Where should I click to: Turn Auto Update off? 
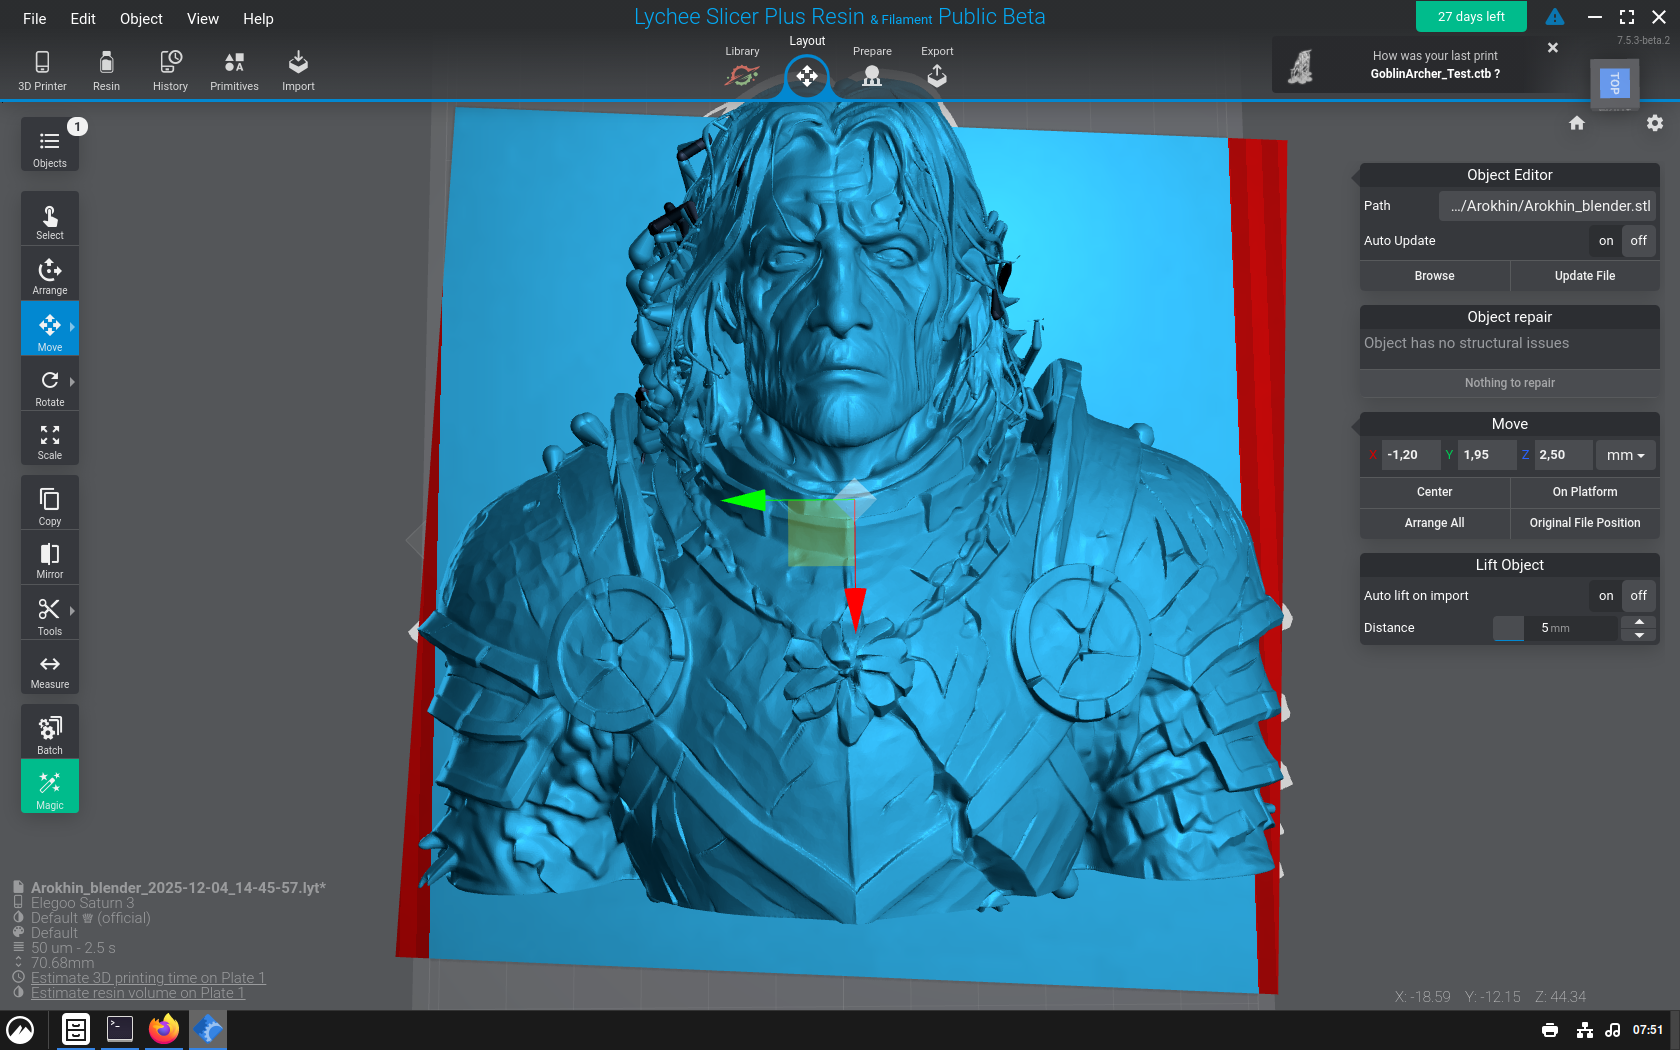pos(1638,241)
